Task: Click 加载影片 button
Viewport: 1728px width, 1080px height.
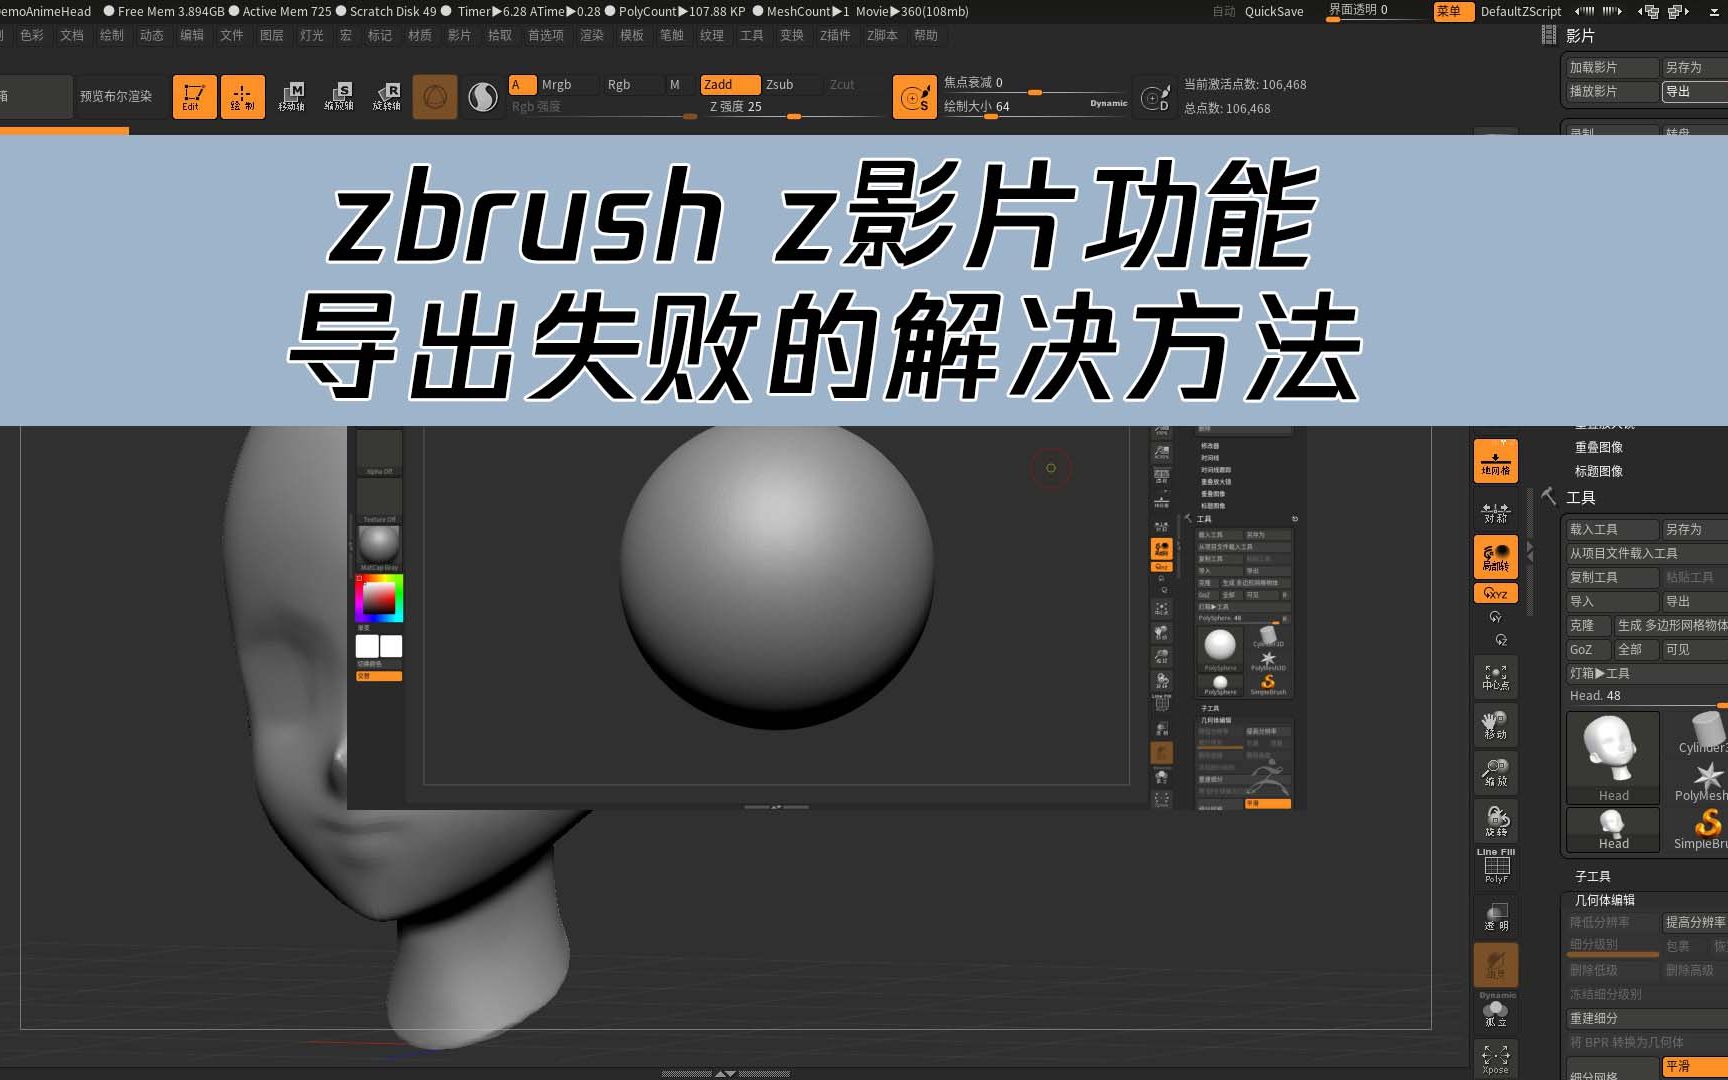Action: [1612, 67]
